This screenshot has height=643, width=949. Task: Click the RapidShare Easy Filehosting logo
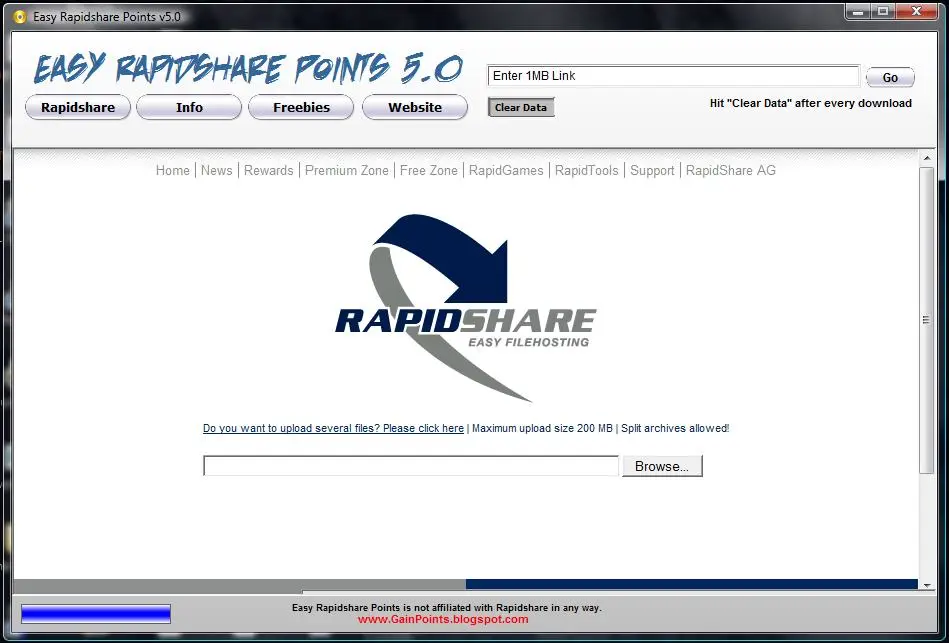465,308
